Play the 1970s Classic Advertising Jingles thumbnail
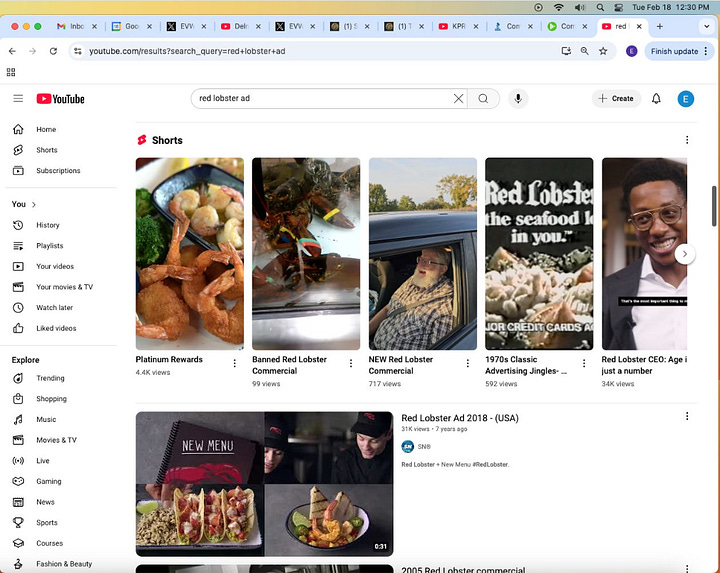 [539, 254]
